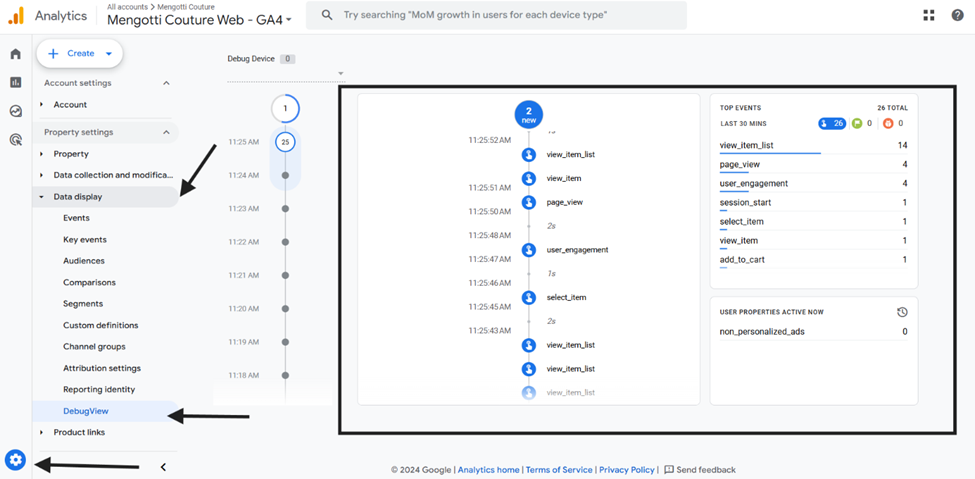The image size is (975, 479).
Task: Expand the Property tree item
Action: point(42,154)
